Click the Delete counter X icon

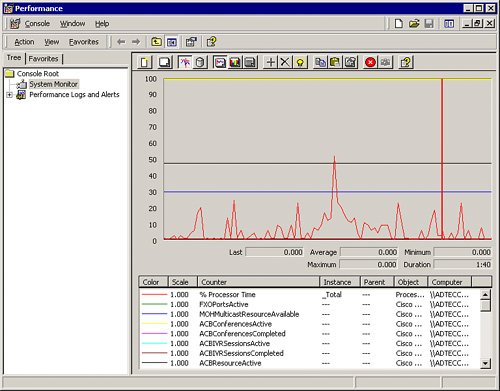pos(285,62)
